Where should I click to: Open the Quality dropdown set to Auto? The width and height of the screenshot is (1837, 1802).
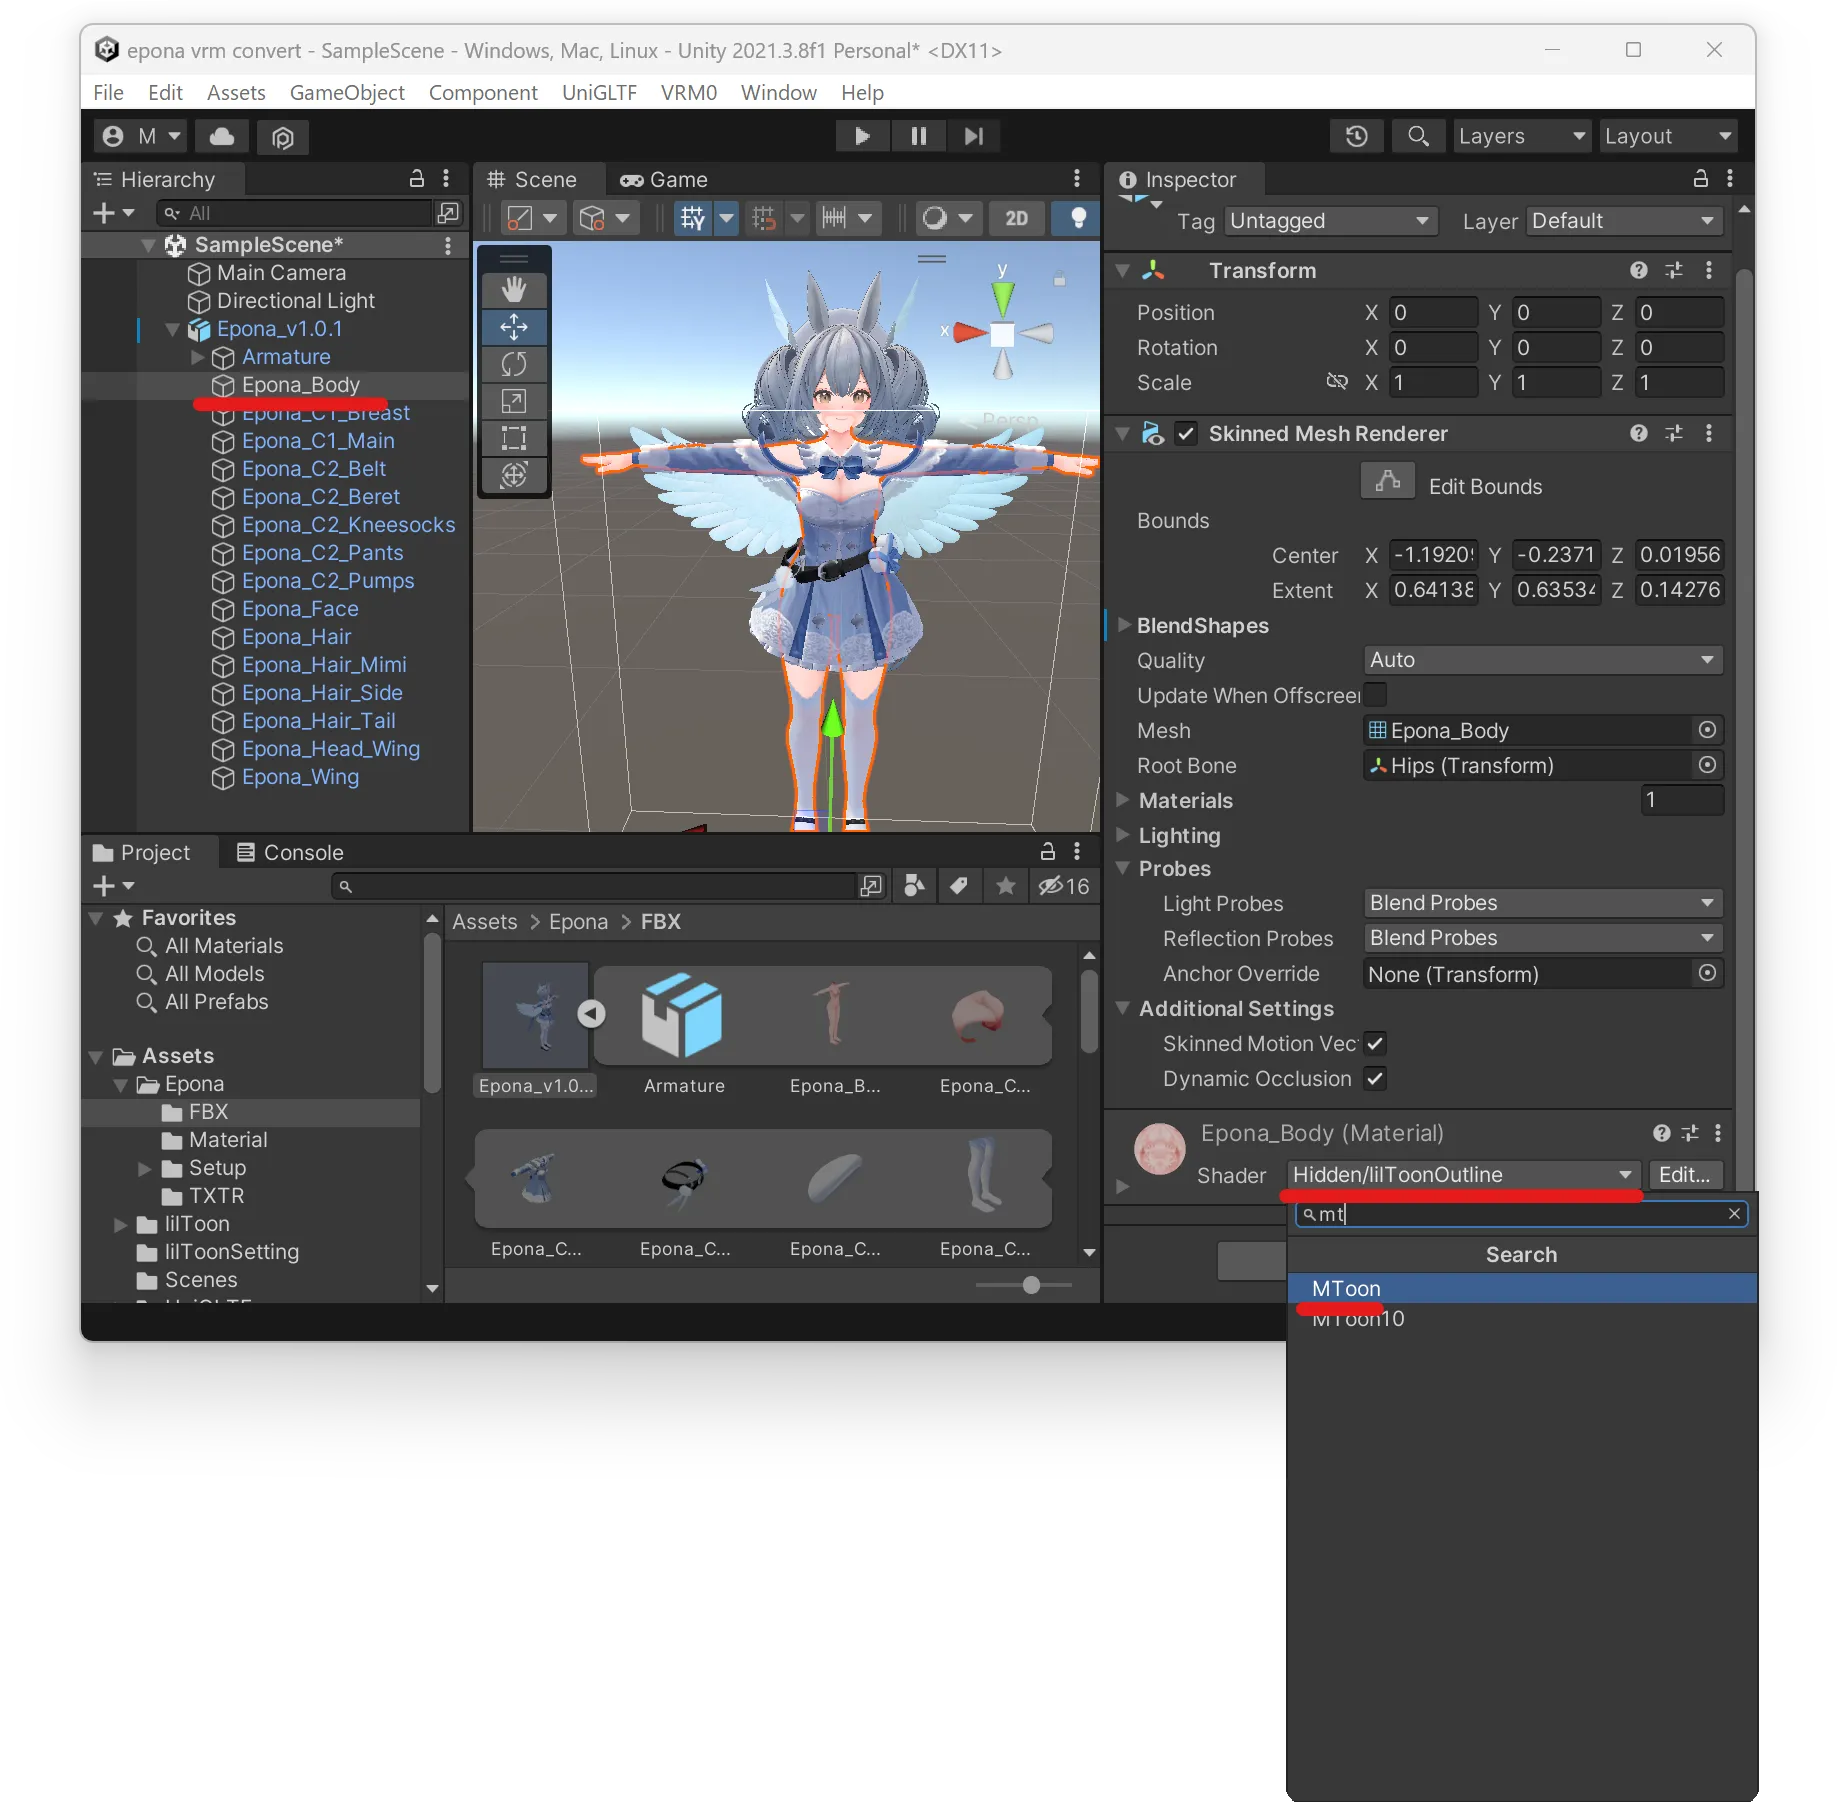pos(1543,660)
